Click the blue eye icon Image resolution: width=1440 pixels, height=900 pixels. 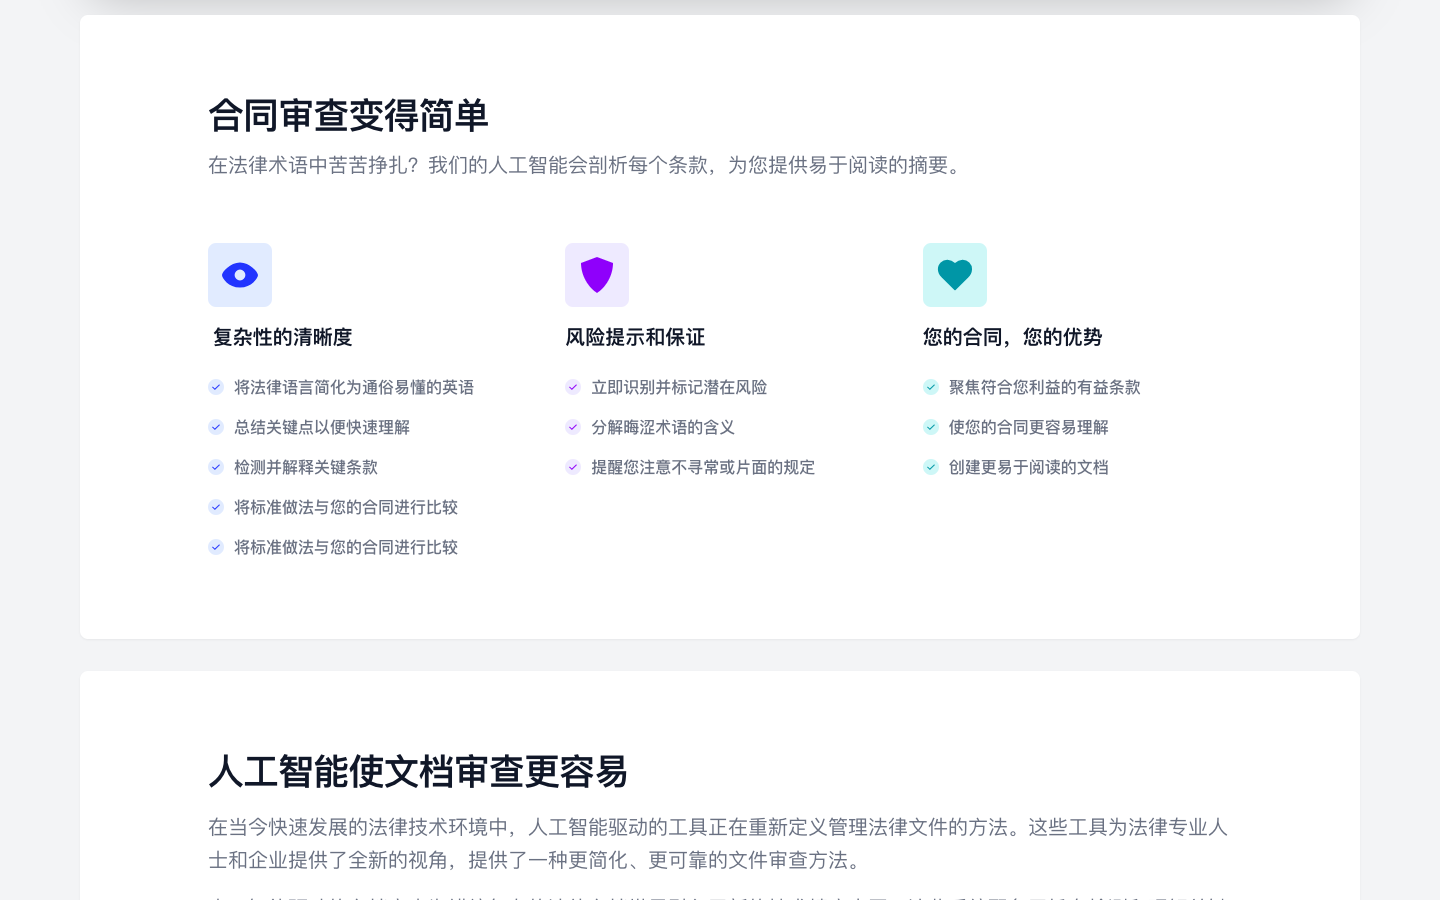pos(240,275)
